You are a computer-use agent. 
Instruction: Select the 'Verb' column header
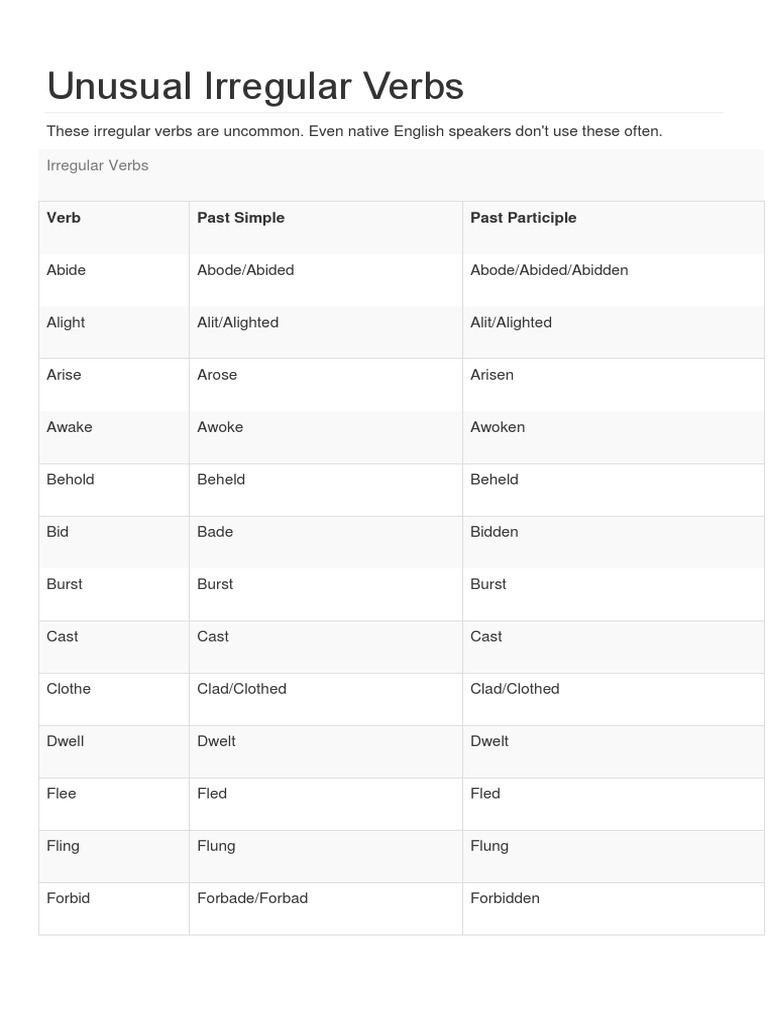(64, 218)
